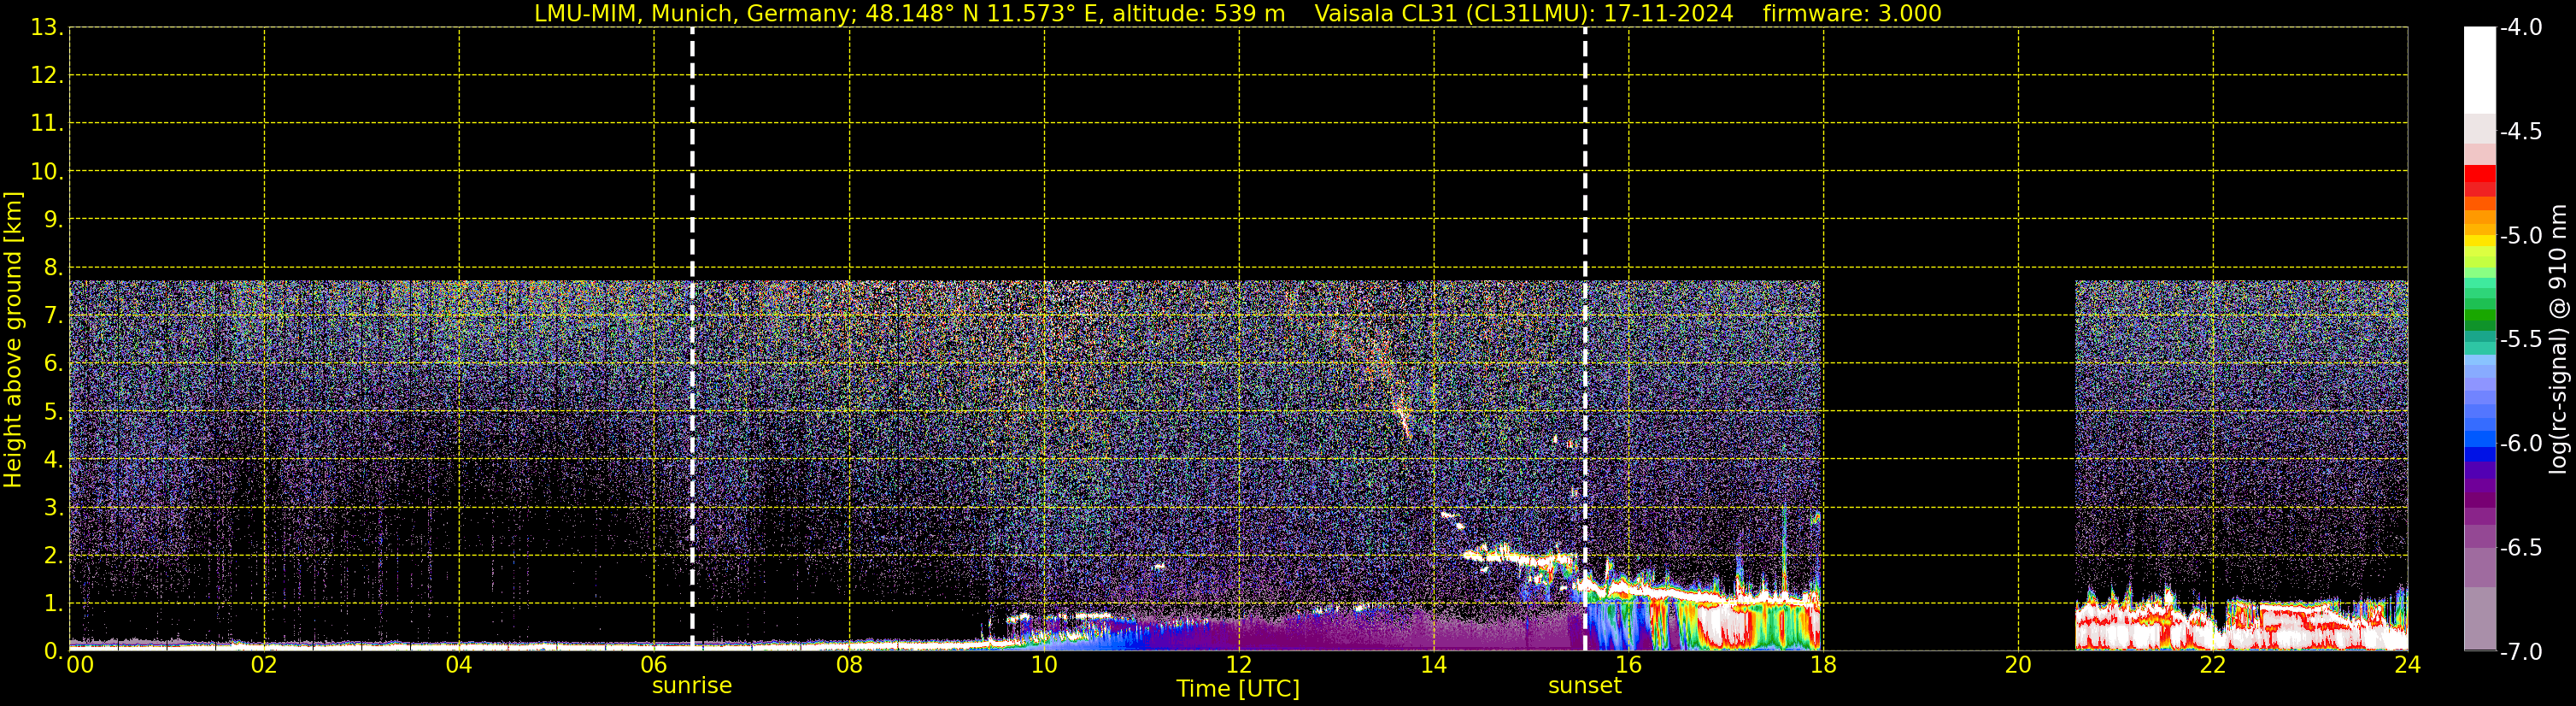The width and height of the screenshot is (2576, 706).
Task: Click the '5.' tick on the height axis
Action: tap(53, 412)
